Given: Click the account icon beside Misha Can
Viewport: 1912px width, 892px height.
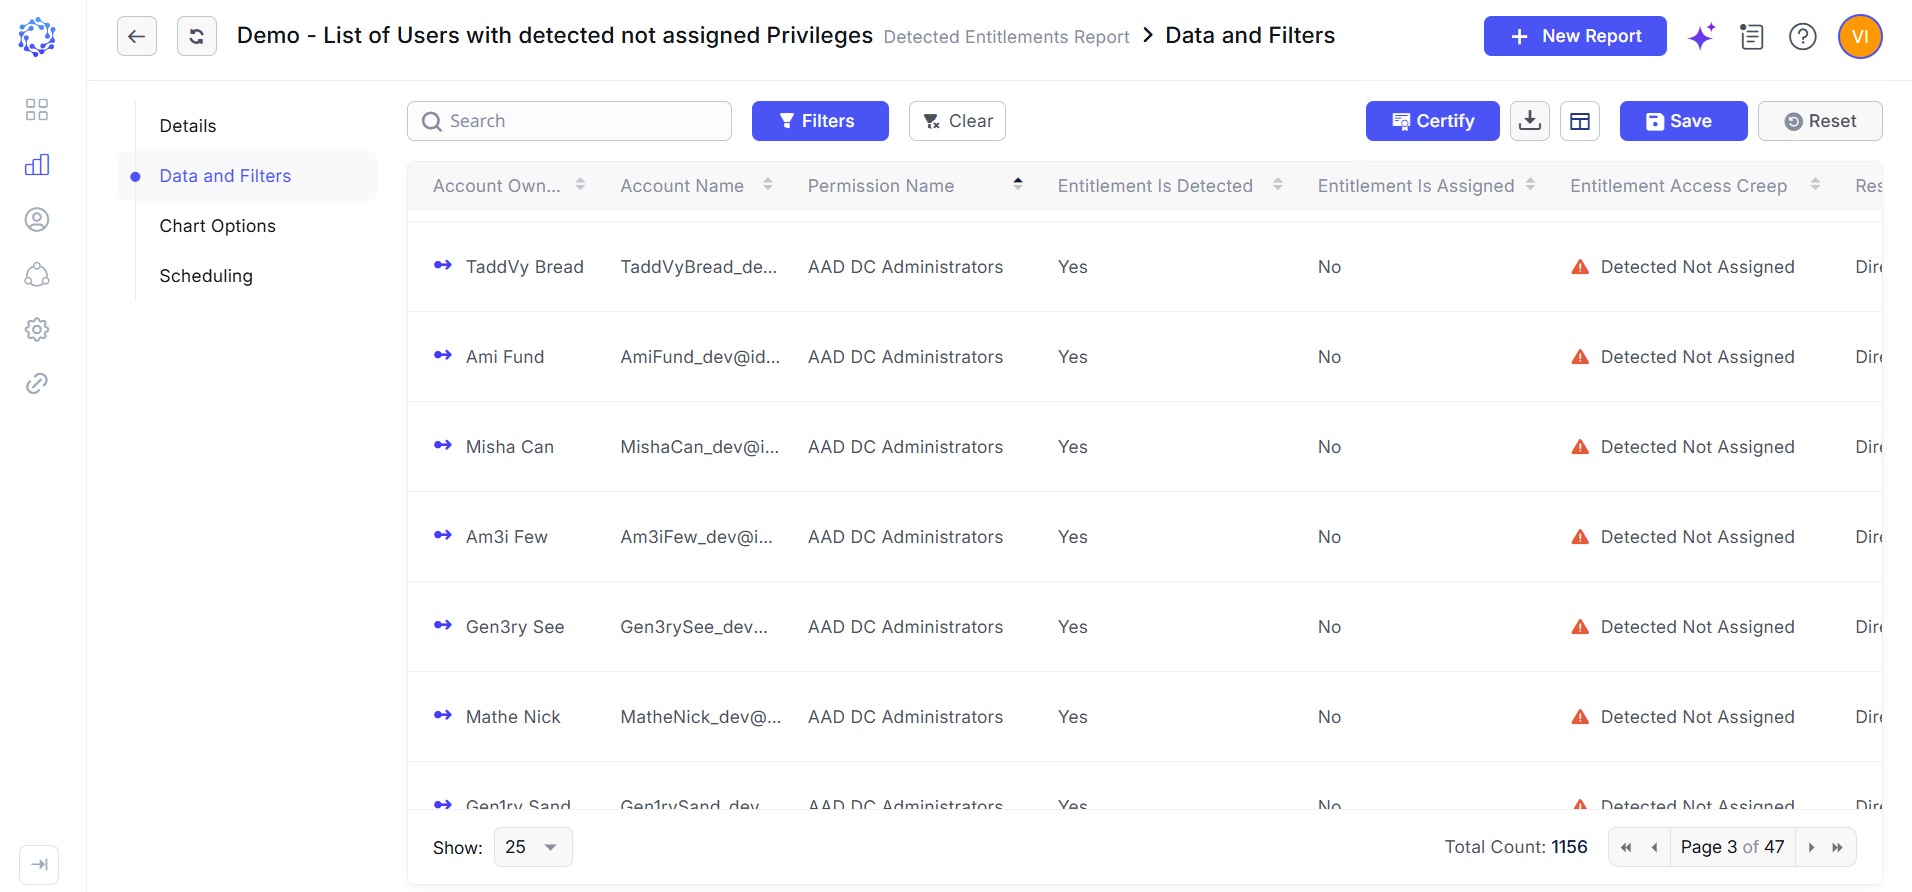Looking at the screenshot, I should [x=443, y=445].
